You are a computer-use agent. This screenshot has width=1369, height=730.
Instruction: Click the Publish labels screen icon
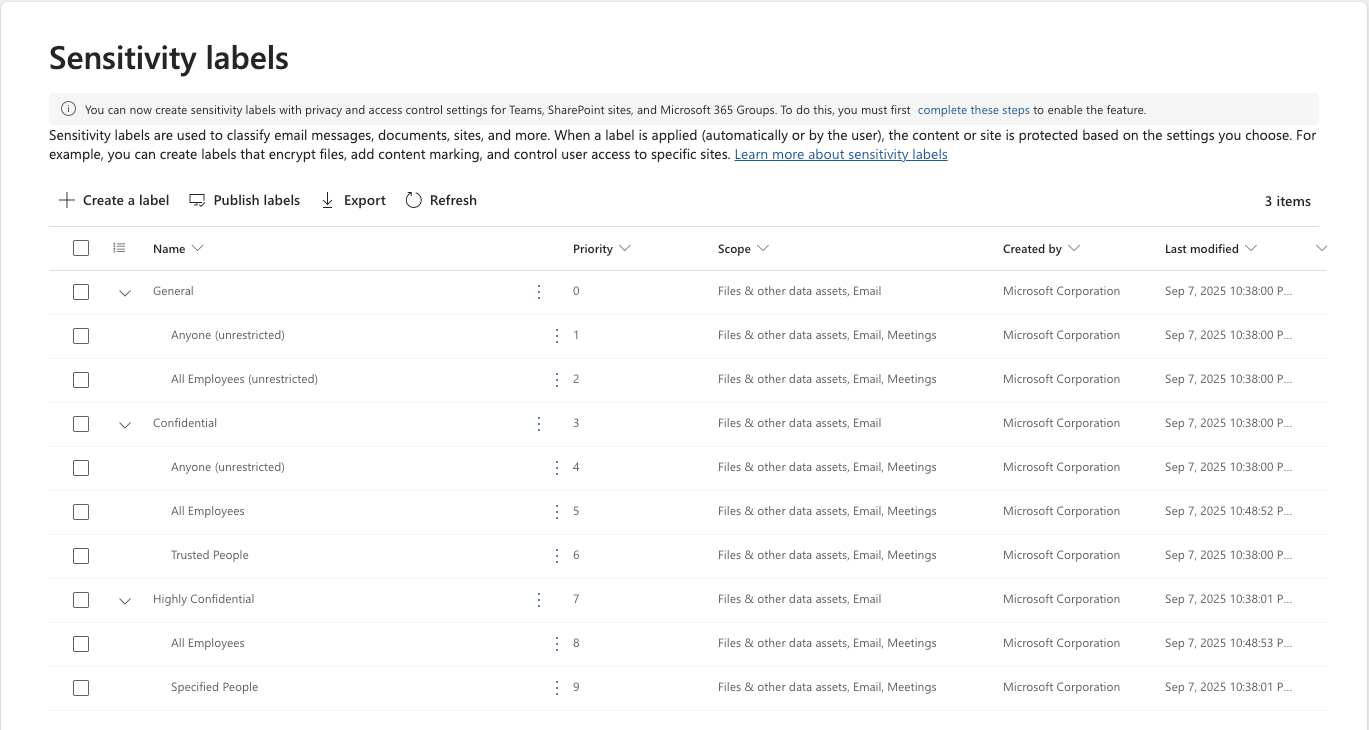tap(197, 200)
